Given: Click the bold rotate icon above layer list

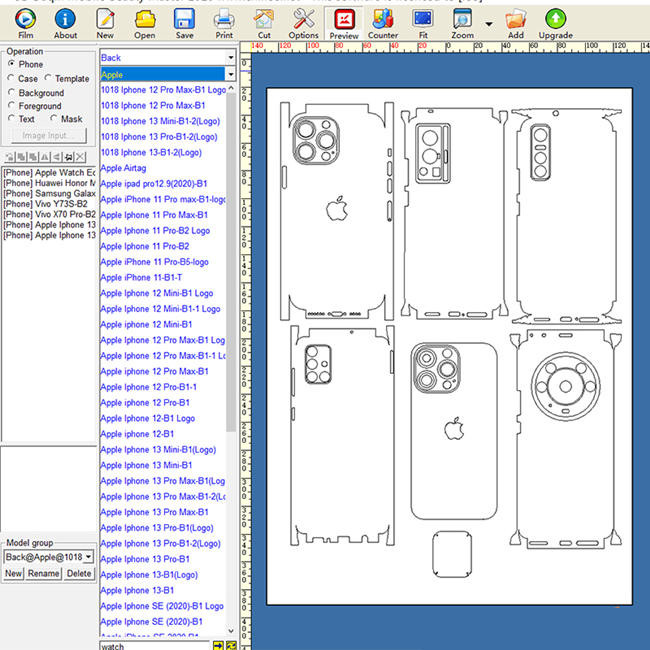Looking at the screenshot, I should (x=68, y=157).
